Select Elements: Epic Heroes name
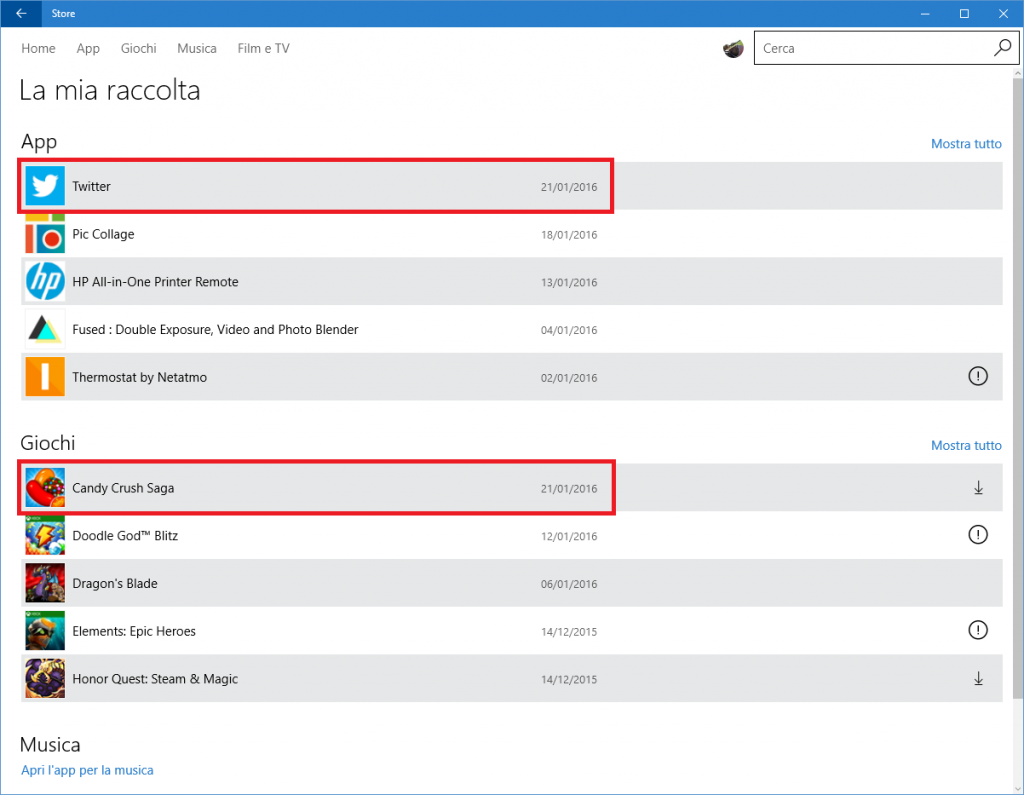The height and width of the screenshot is (795, 1024). (134, 631)
